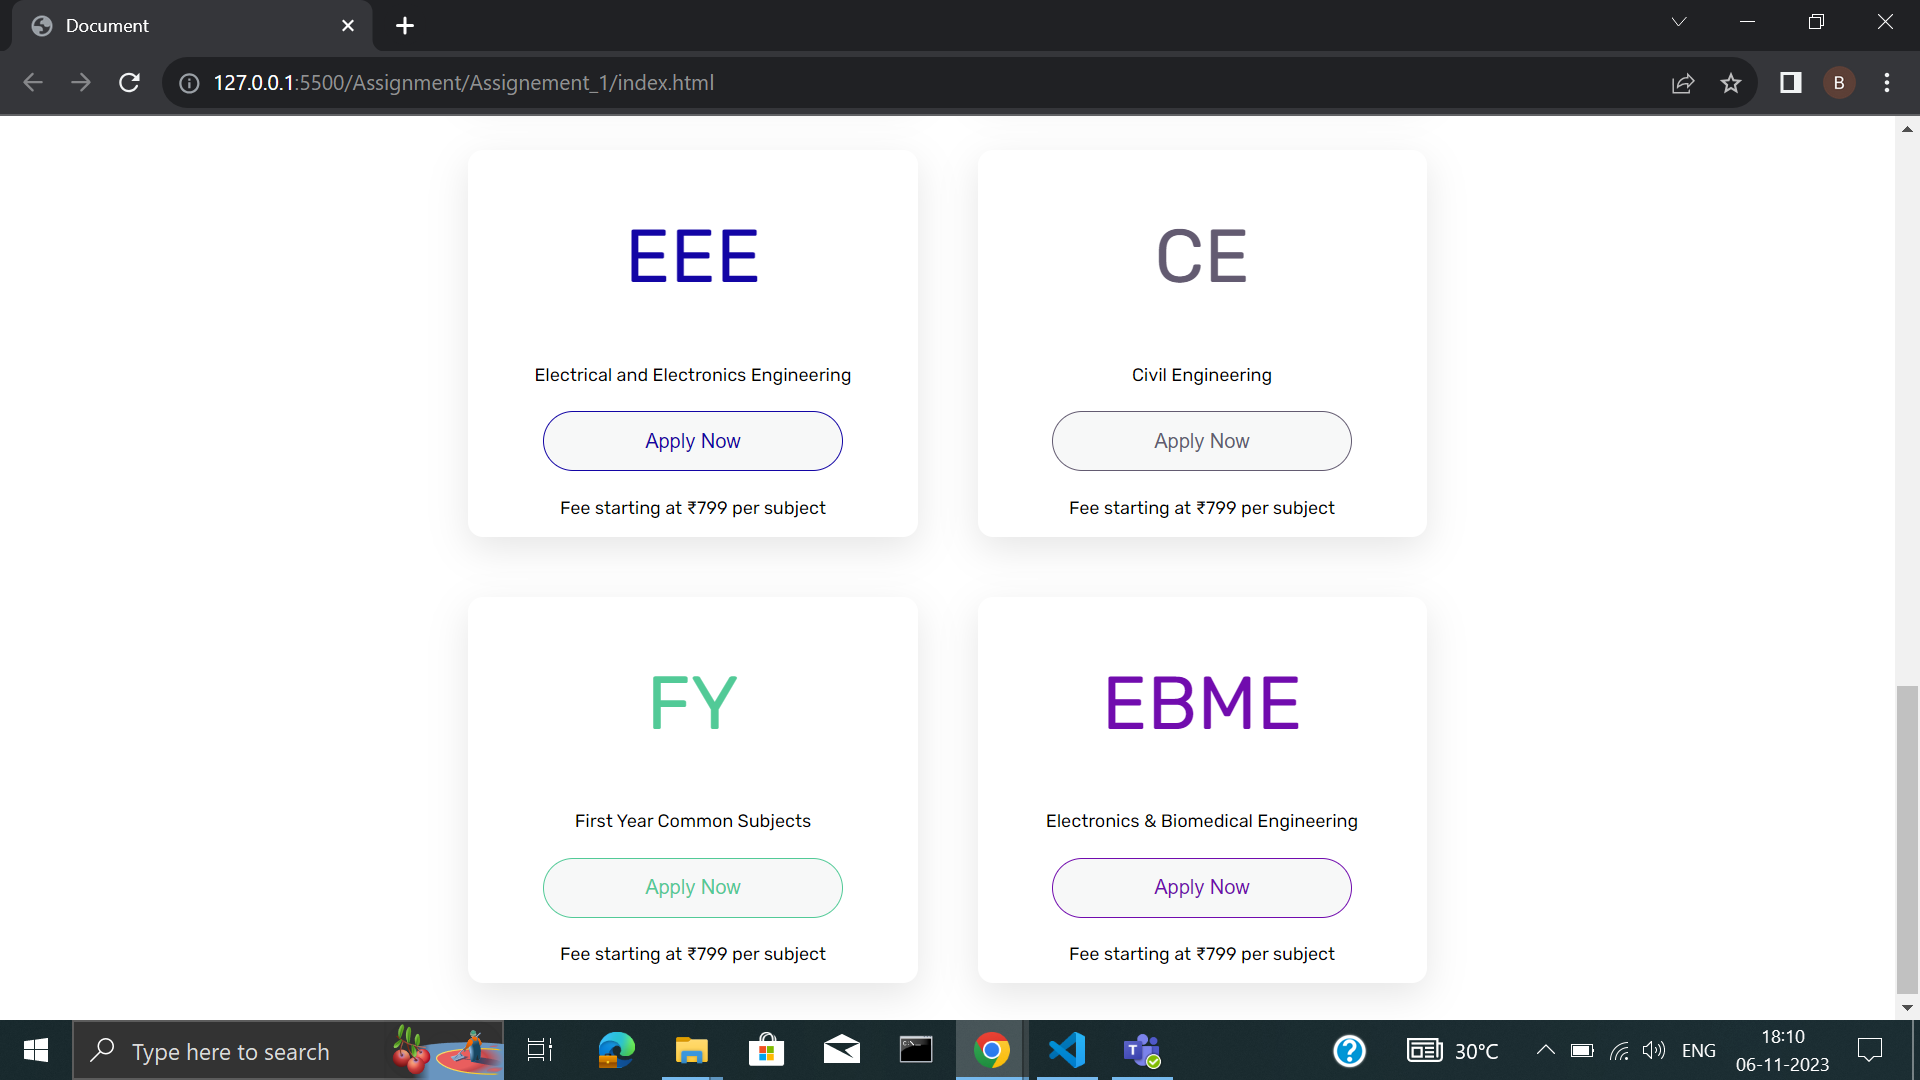Open the profile avatar B

[1839, 83]
